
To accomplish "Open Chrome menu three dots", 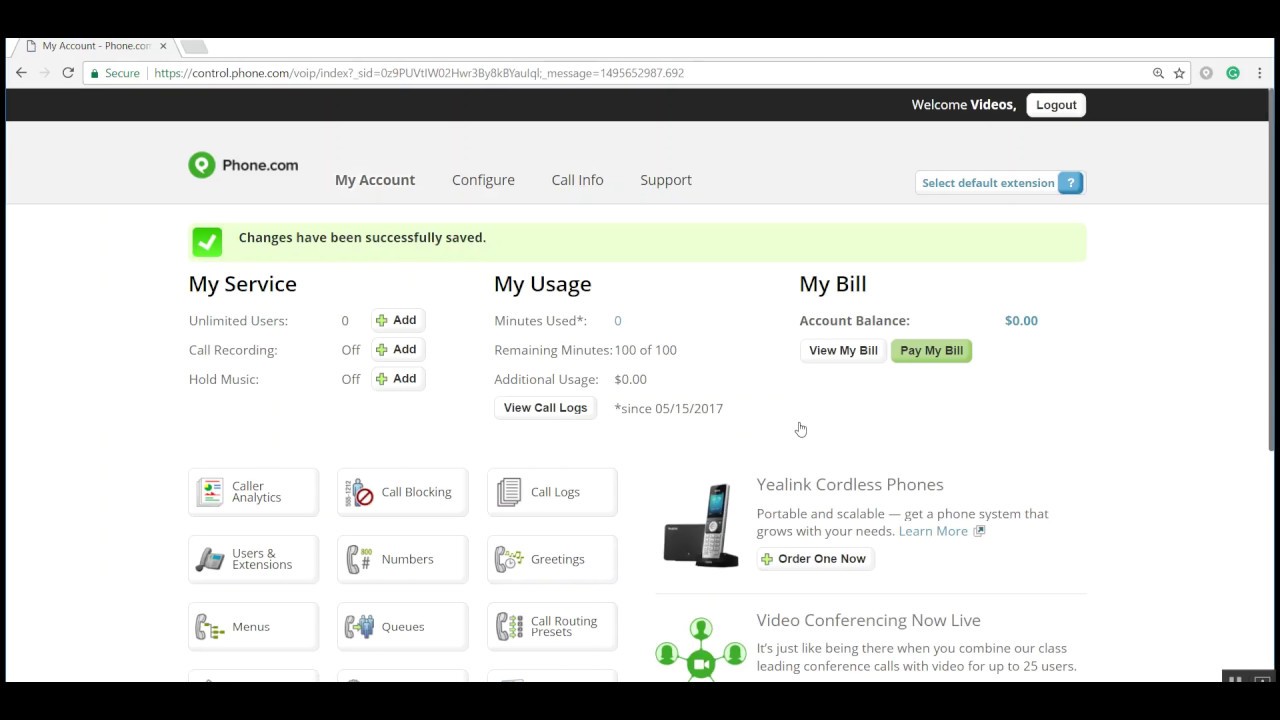I will coord(1260,73).
